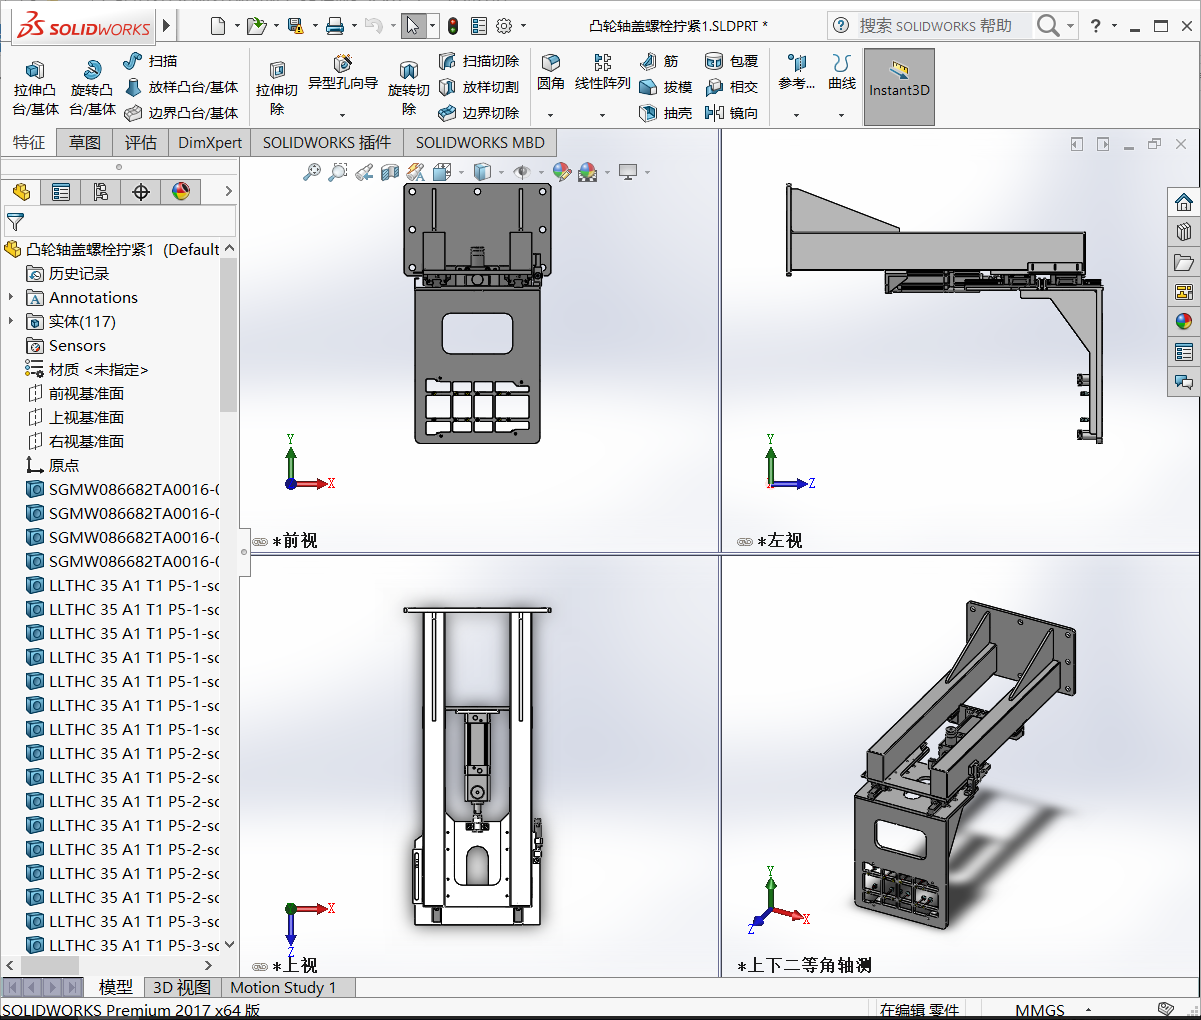Expand the 实体(117) solid bodies node
Viewport: 1201px width, 1020px height.
[11, 321]
